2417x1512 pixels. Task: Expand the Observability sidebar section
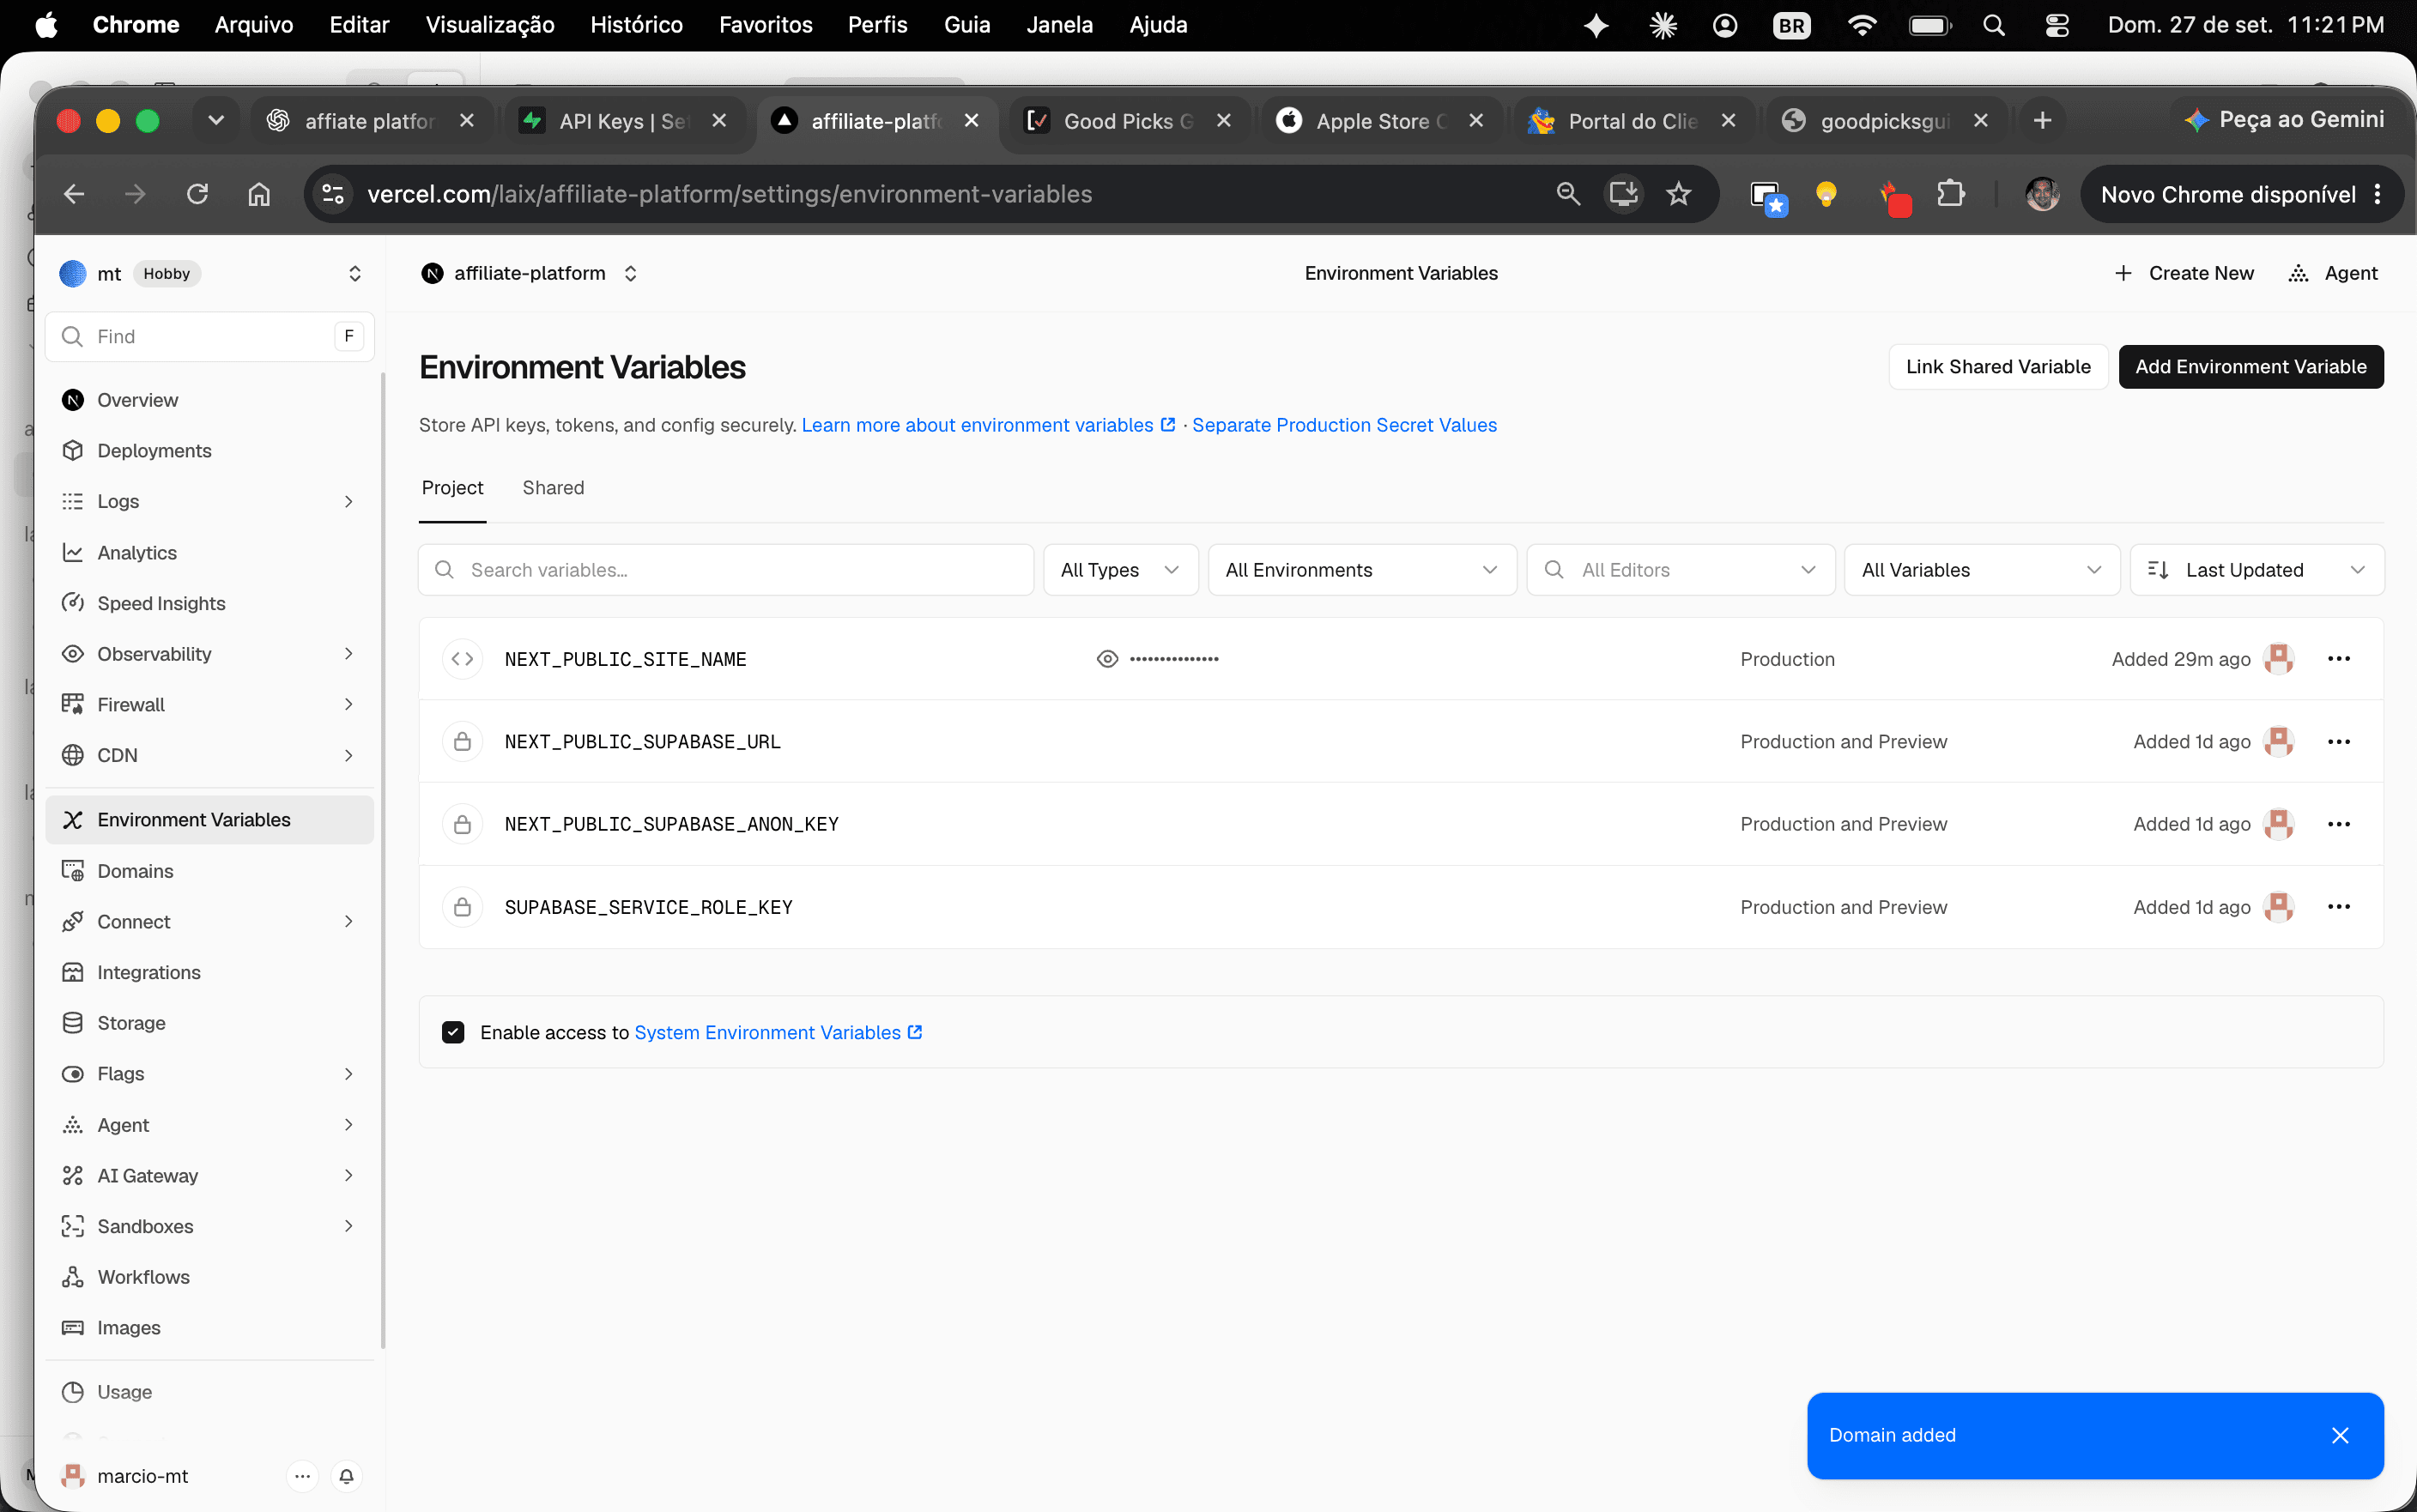(348, 654)
